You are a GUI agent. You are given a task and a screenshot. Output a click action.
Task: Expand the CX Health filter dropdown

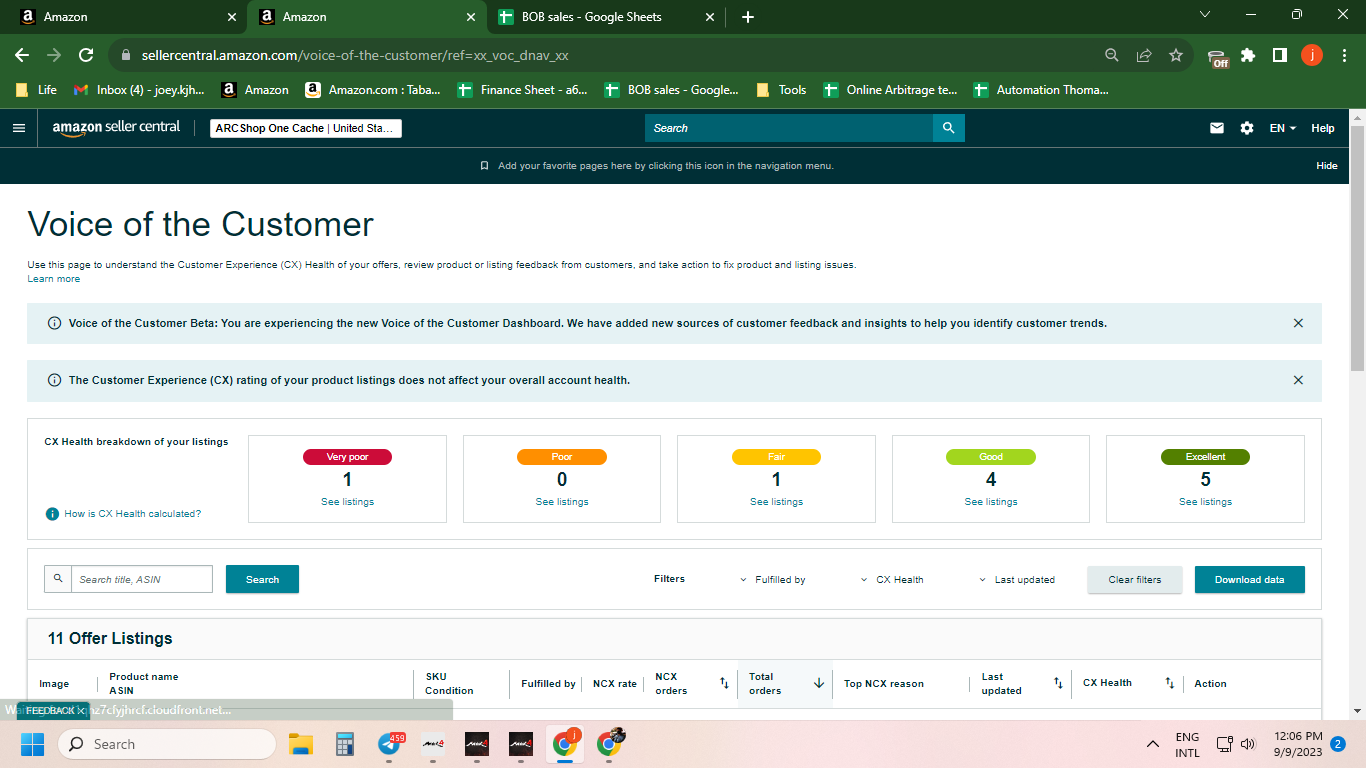(x=892, y=580)
